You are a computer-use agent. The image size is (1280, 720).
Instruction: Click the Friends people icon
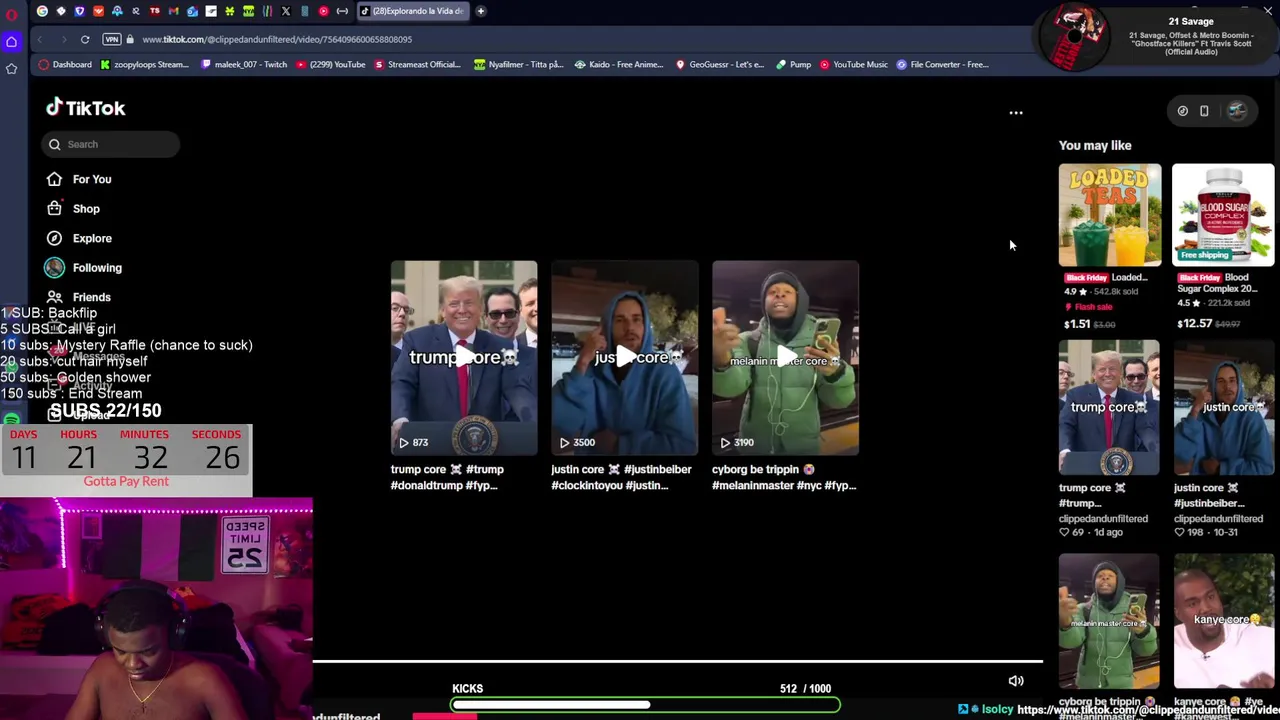54,297
